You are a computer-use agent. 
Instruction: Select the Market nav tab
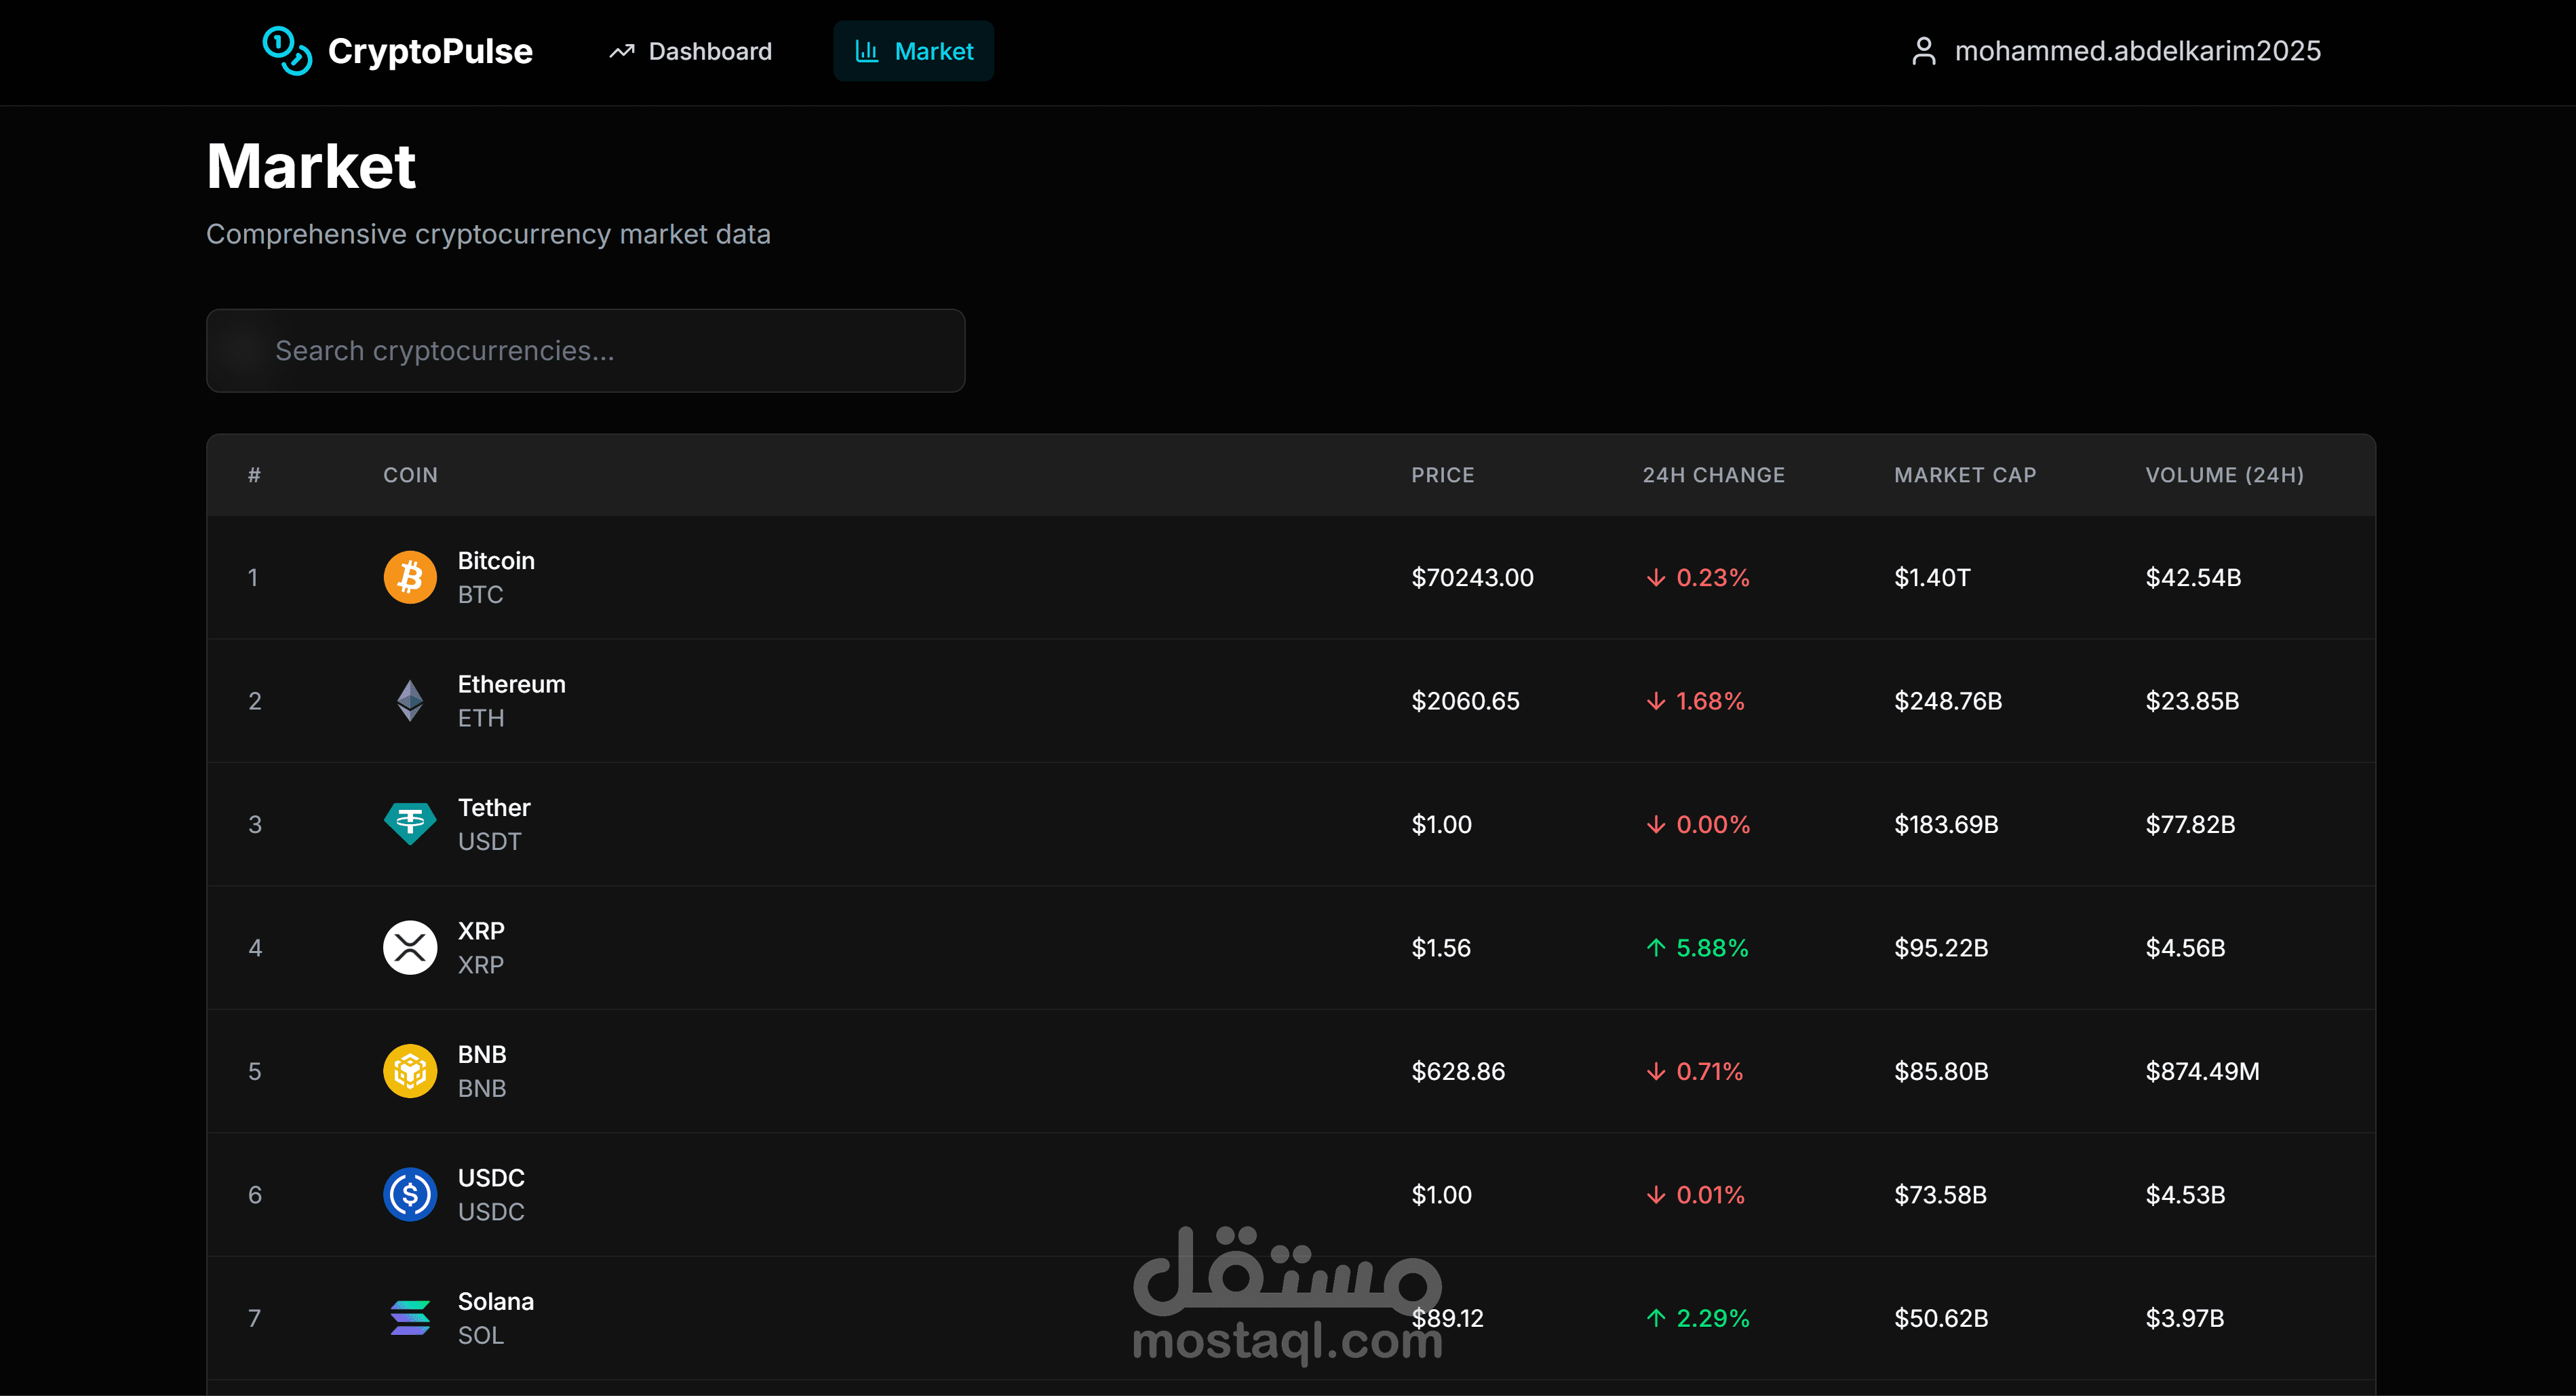[x=913, y=51]
